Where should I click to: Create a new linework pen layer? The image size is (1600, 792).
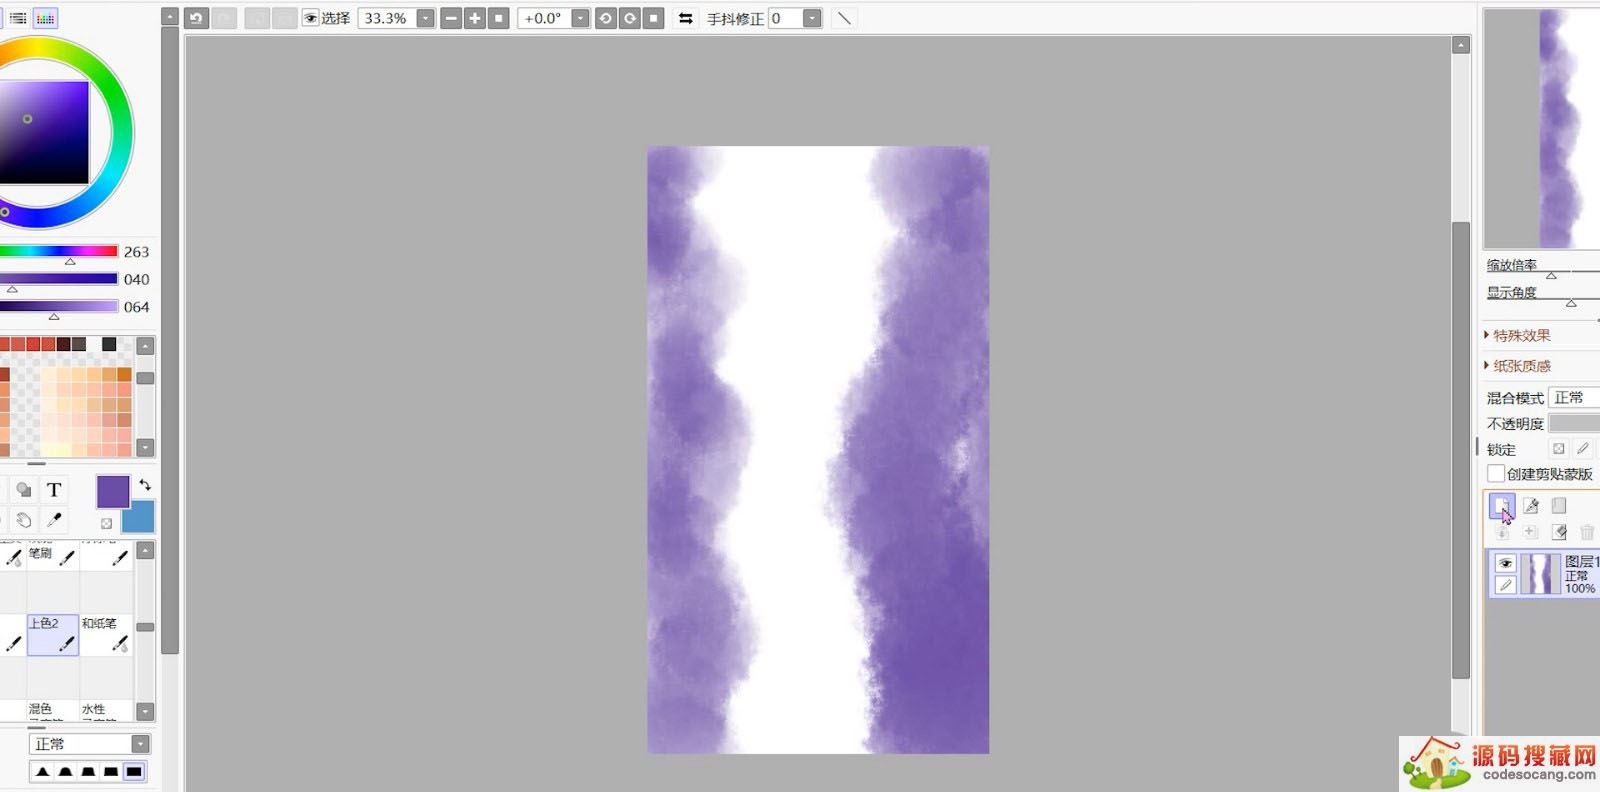[x=1530, y=506]
